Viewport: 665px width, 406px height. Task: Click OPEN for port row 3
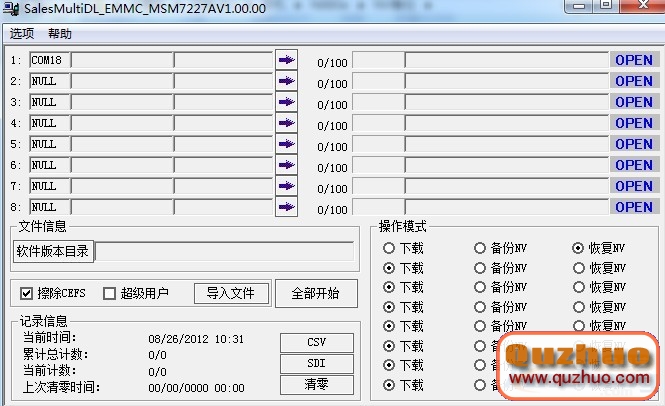pos(634,102)
